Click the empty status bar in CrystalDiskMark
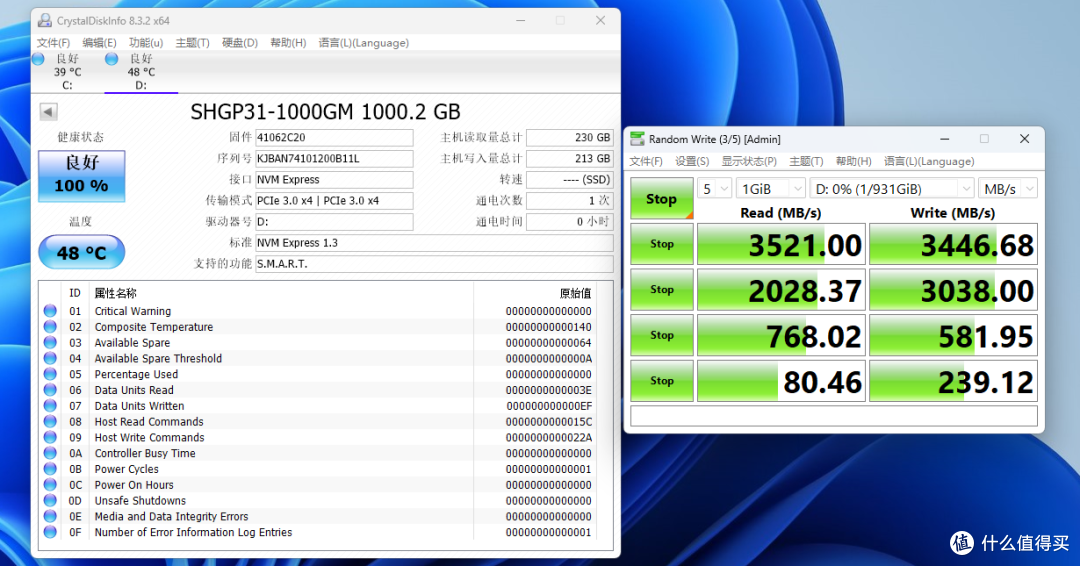The width and height of the screenshot is (1080, 566). pos(833,416)
